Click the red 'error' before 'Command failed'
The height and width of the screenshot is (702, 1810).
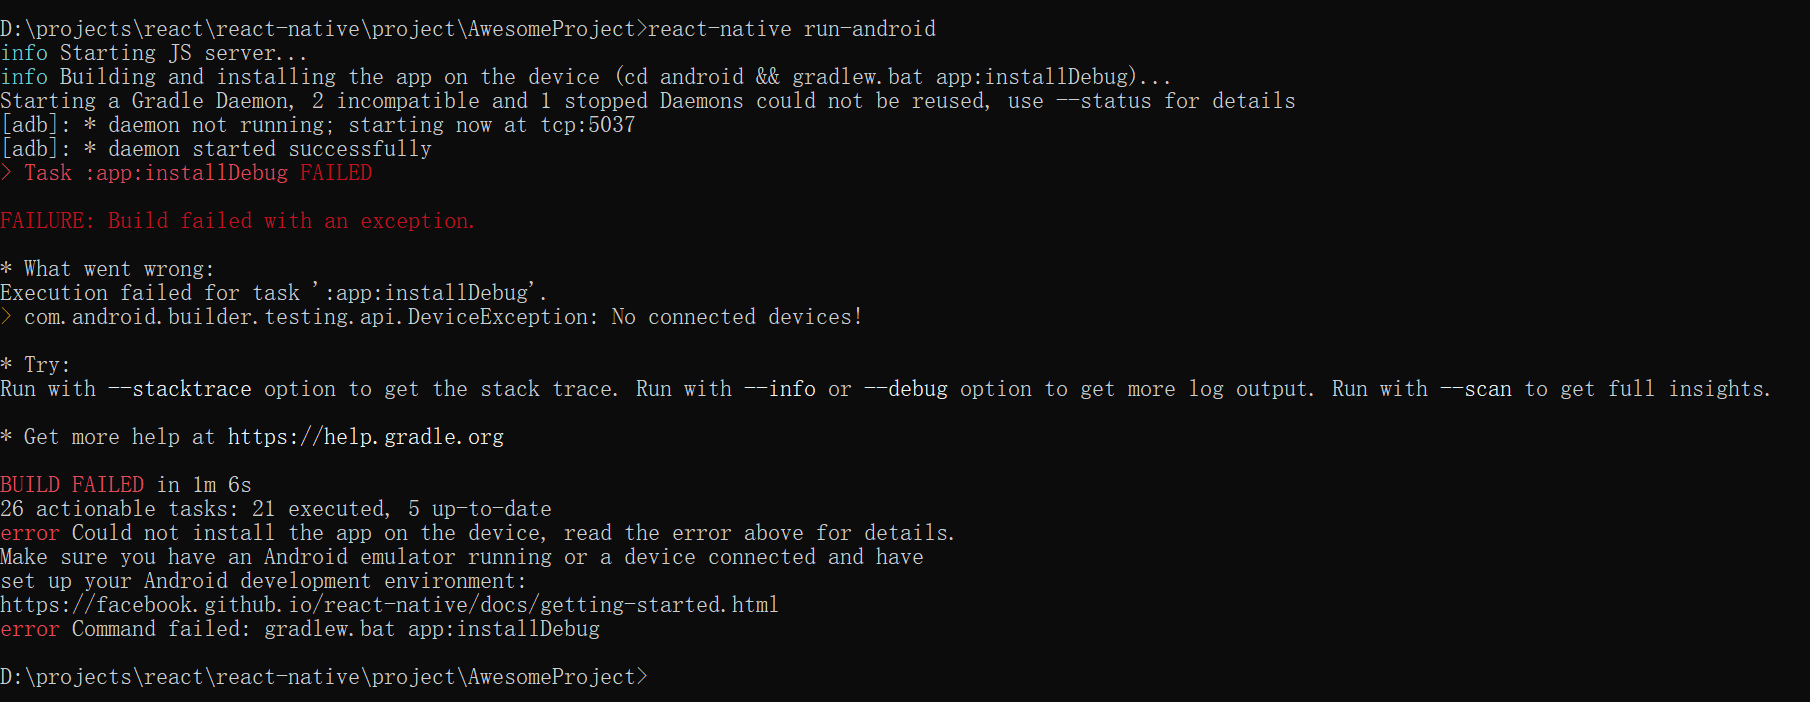click(x=30, y=629)
